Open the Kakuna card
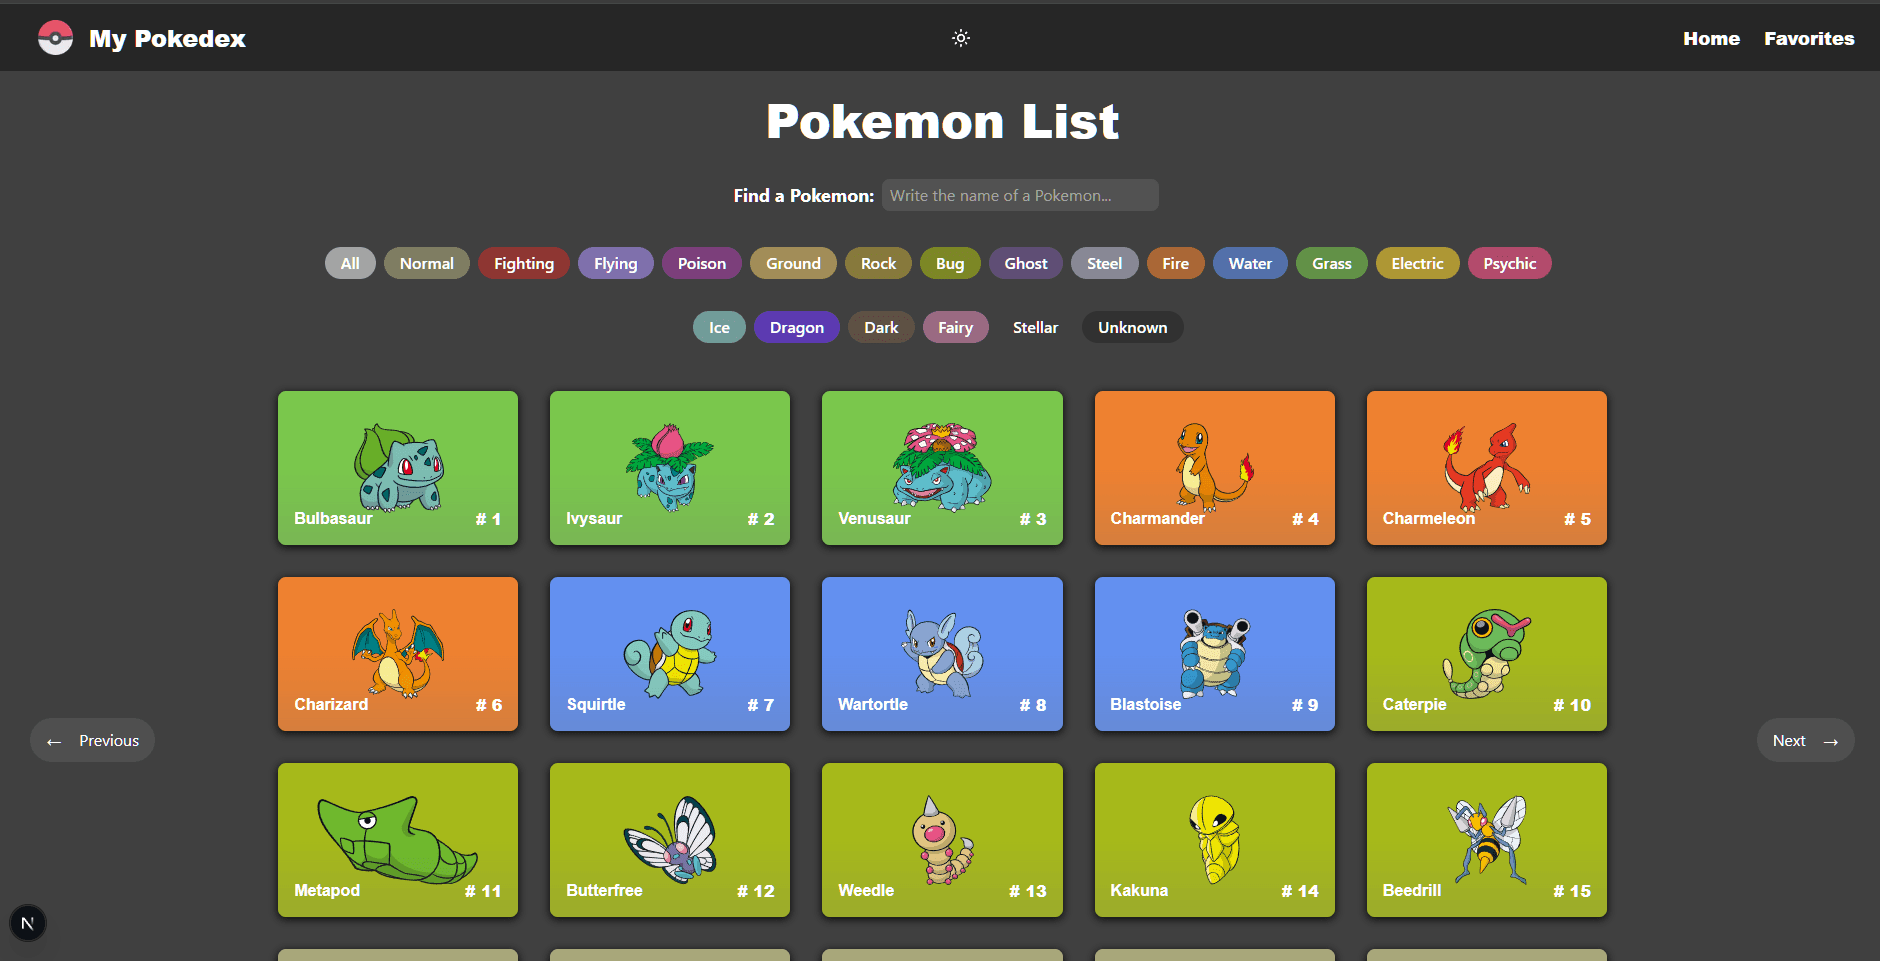Viewport: 1880px width, 961px height. tap(1215, 840)
